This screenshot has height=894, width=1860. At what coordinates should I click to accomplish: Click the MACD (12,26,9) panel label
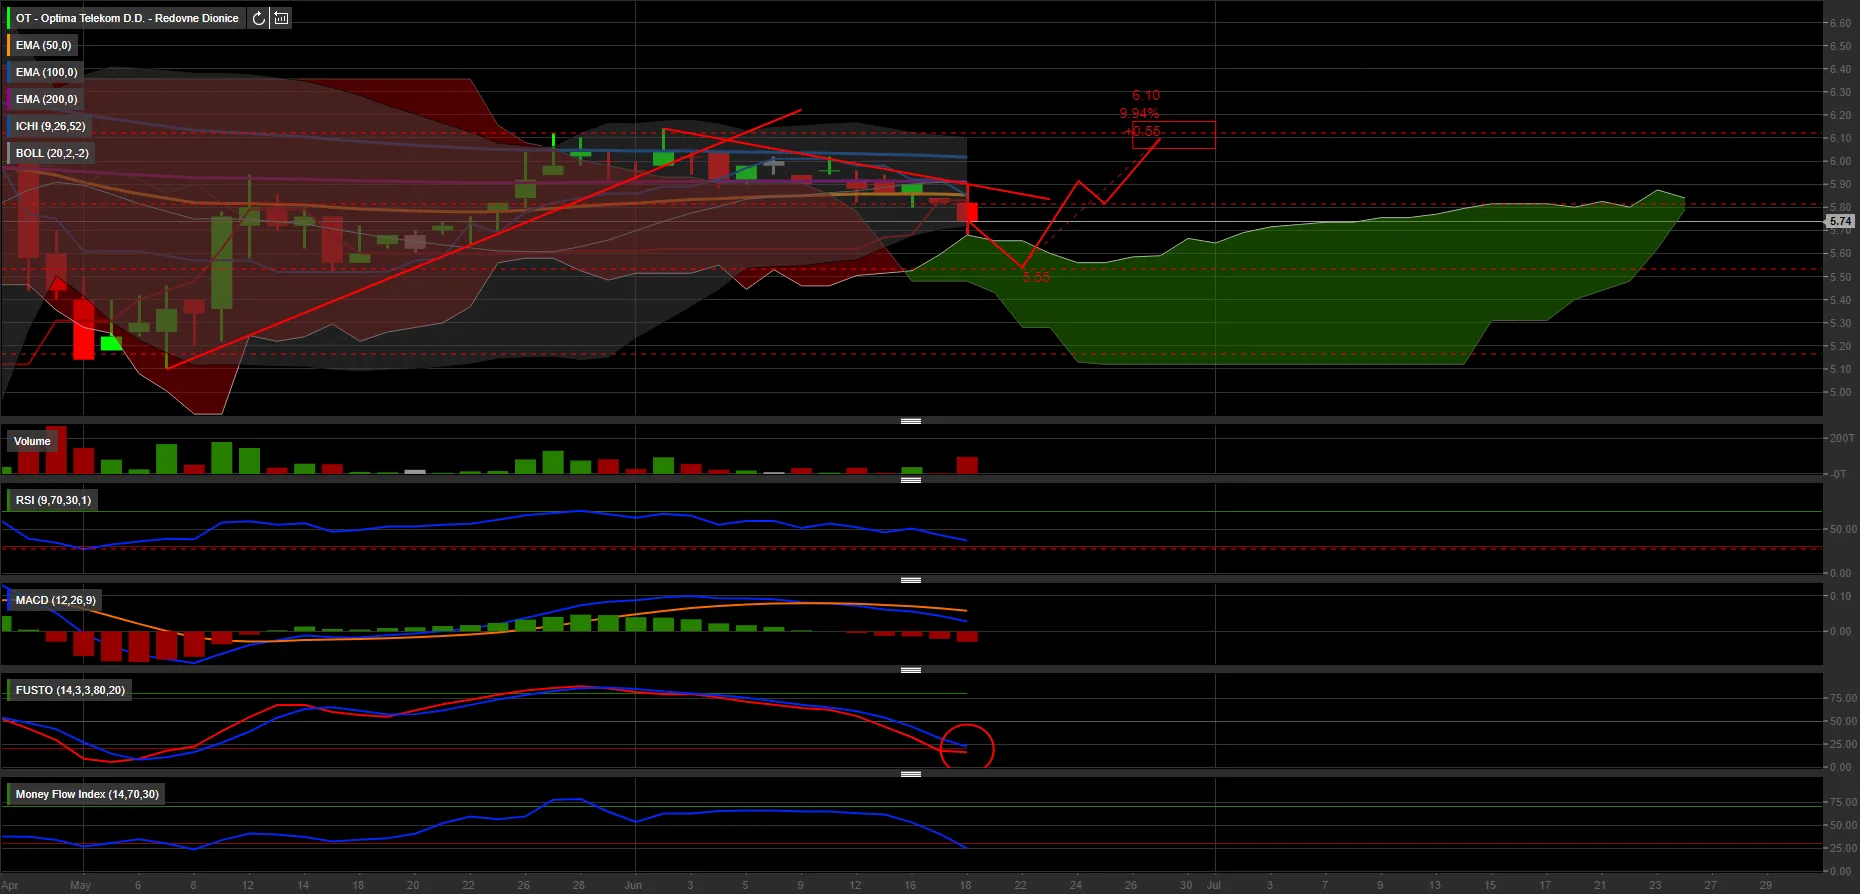click(x=56, y=600)
